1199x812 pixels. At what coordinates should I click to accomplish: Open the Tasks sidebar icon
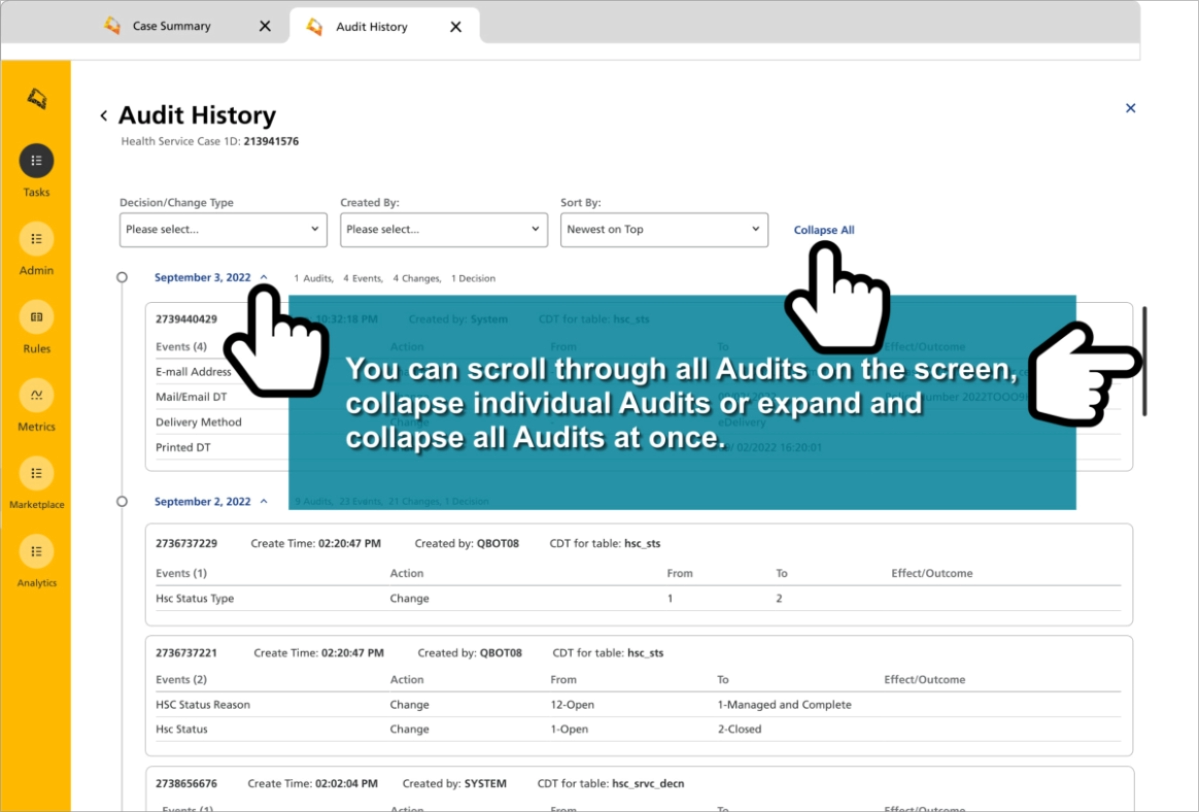click(x=36, y=161)
